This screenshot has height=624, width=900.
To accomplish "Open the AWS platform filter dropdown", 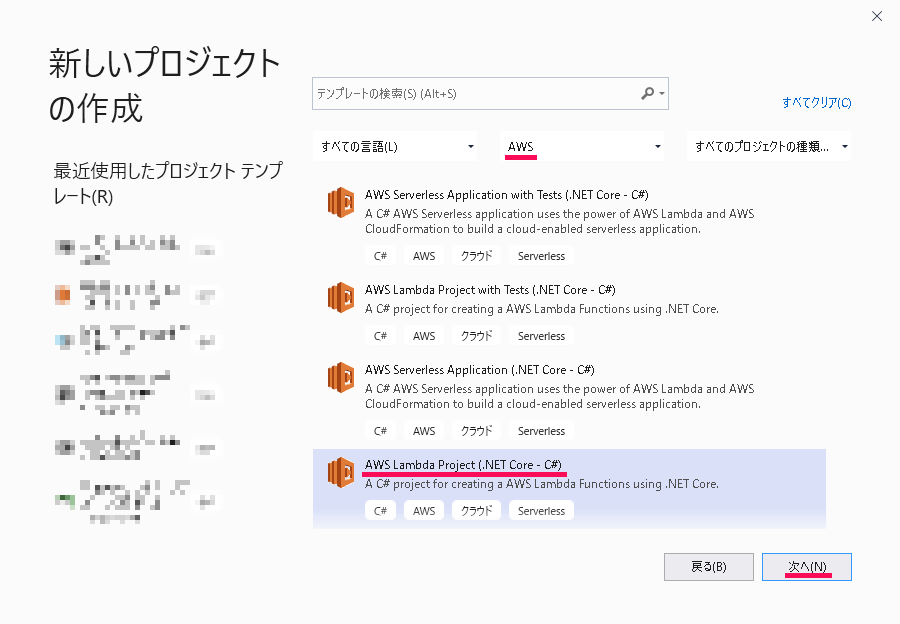I will coord(582,146).
